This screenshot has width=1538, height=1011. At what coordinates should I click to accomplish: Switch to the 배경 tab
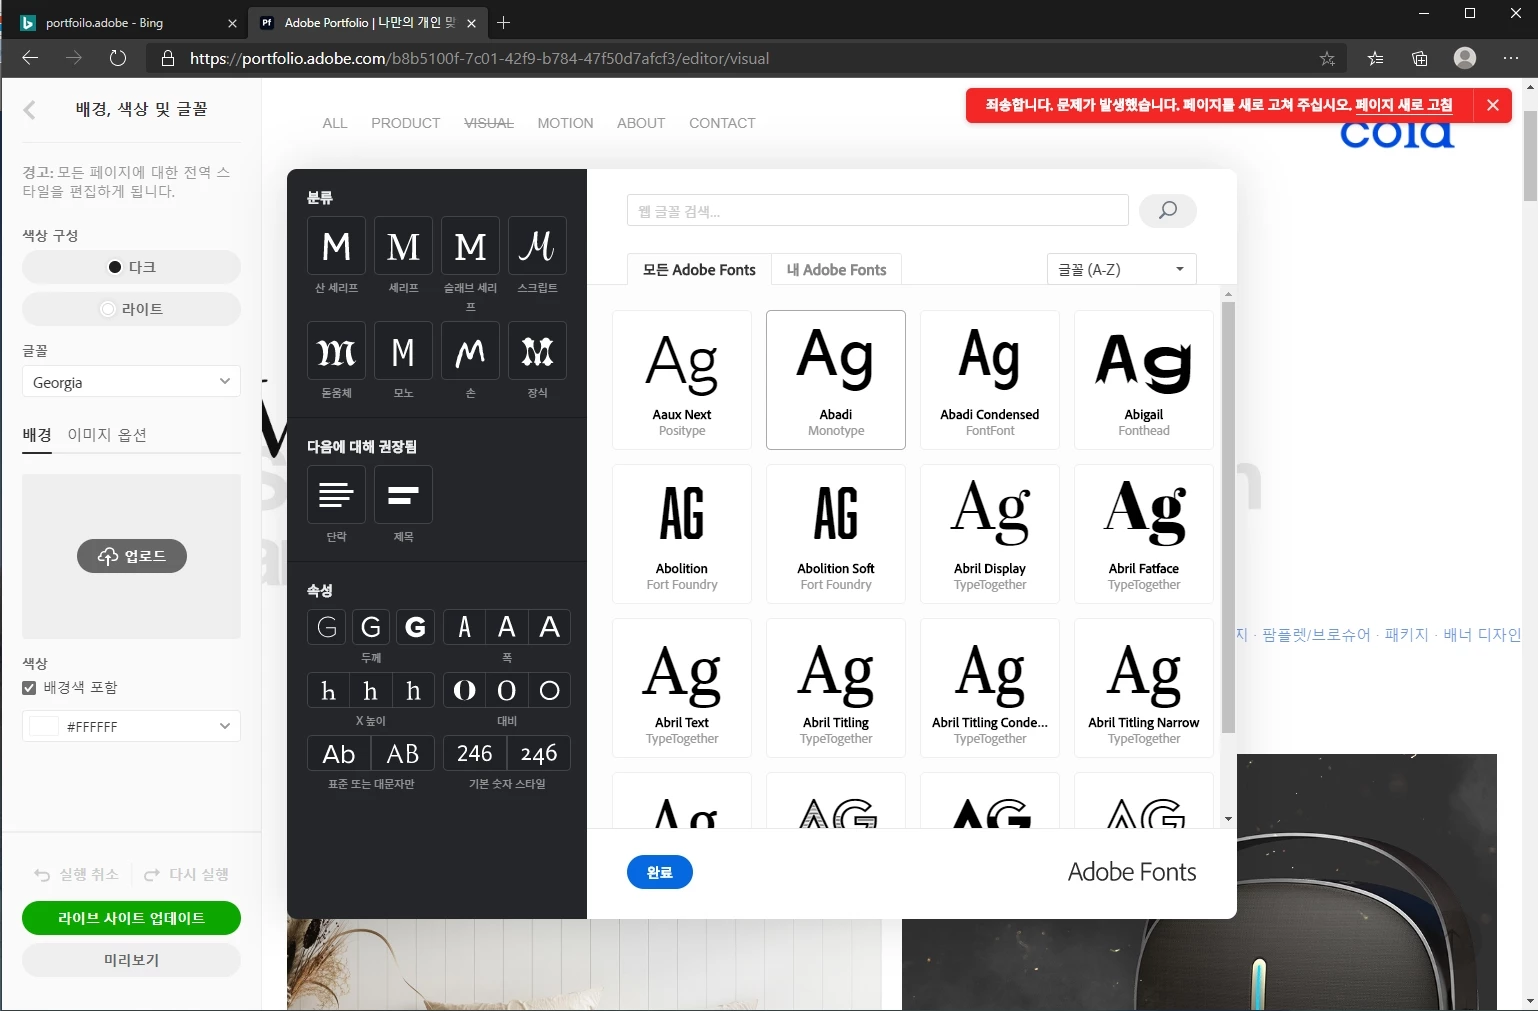[37, 435]
